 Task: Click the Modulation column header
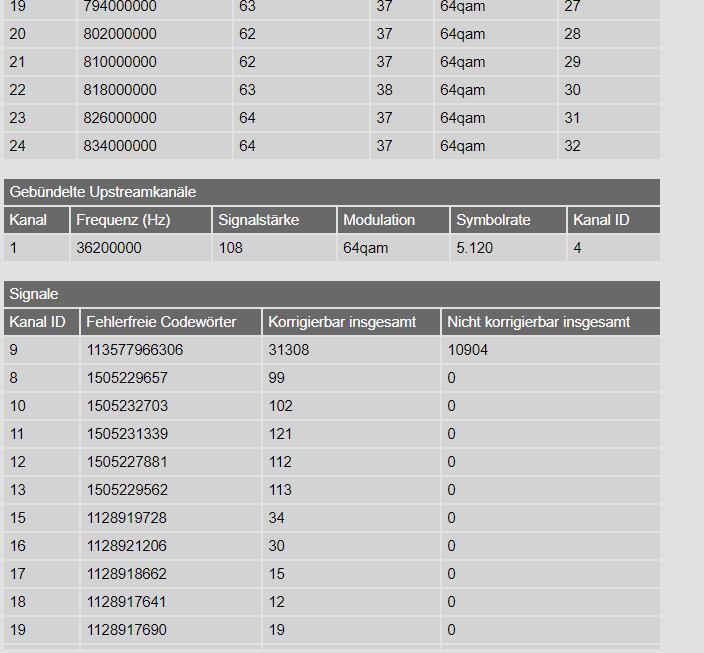(393, 220)
